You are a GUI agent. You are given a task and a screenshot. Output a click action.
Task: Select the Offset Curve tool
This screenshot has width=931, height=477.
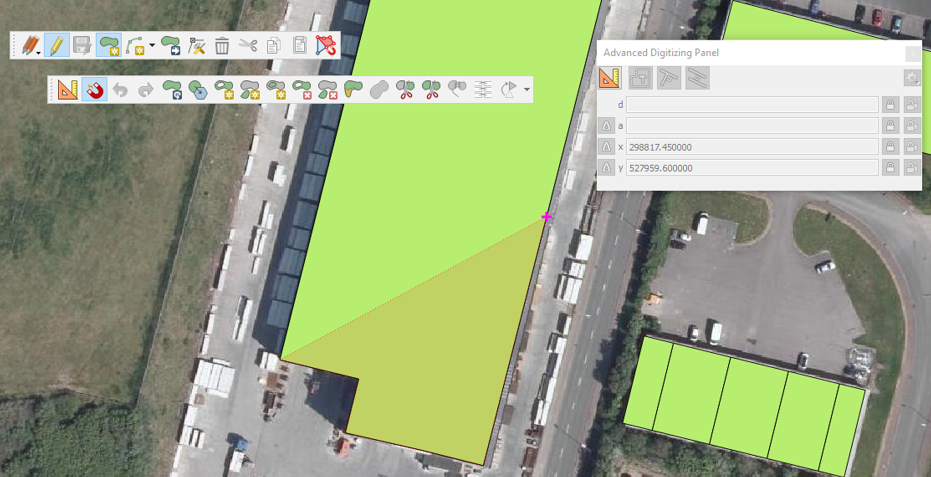point(379,90)
